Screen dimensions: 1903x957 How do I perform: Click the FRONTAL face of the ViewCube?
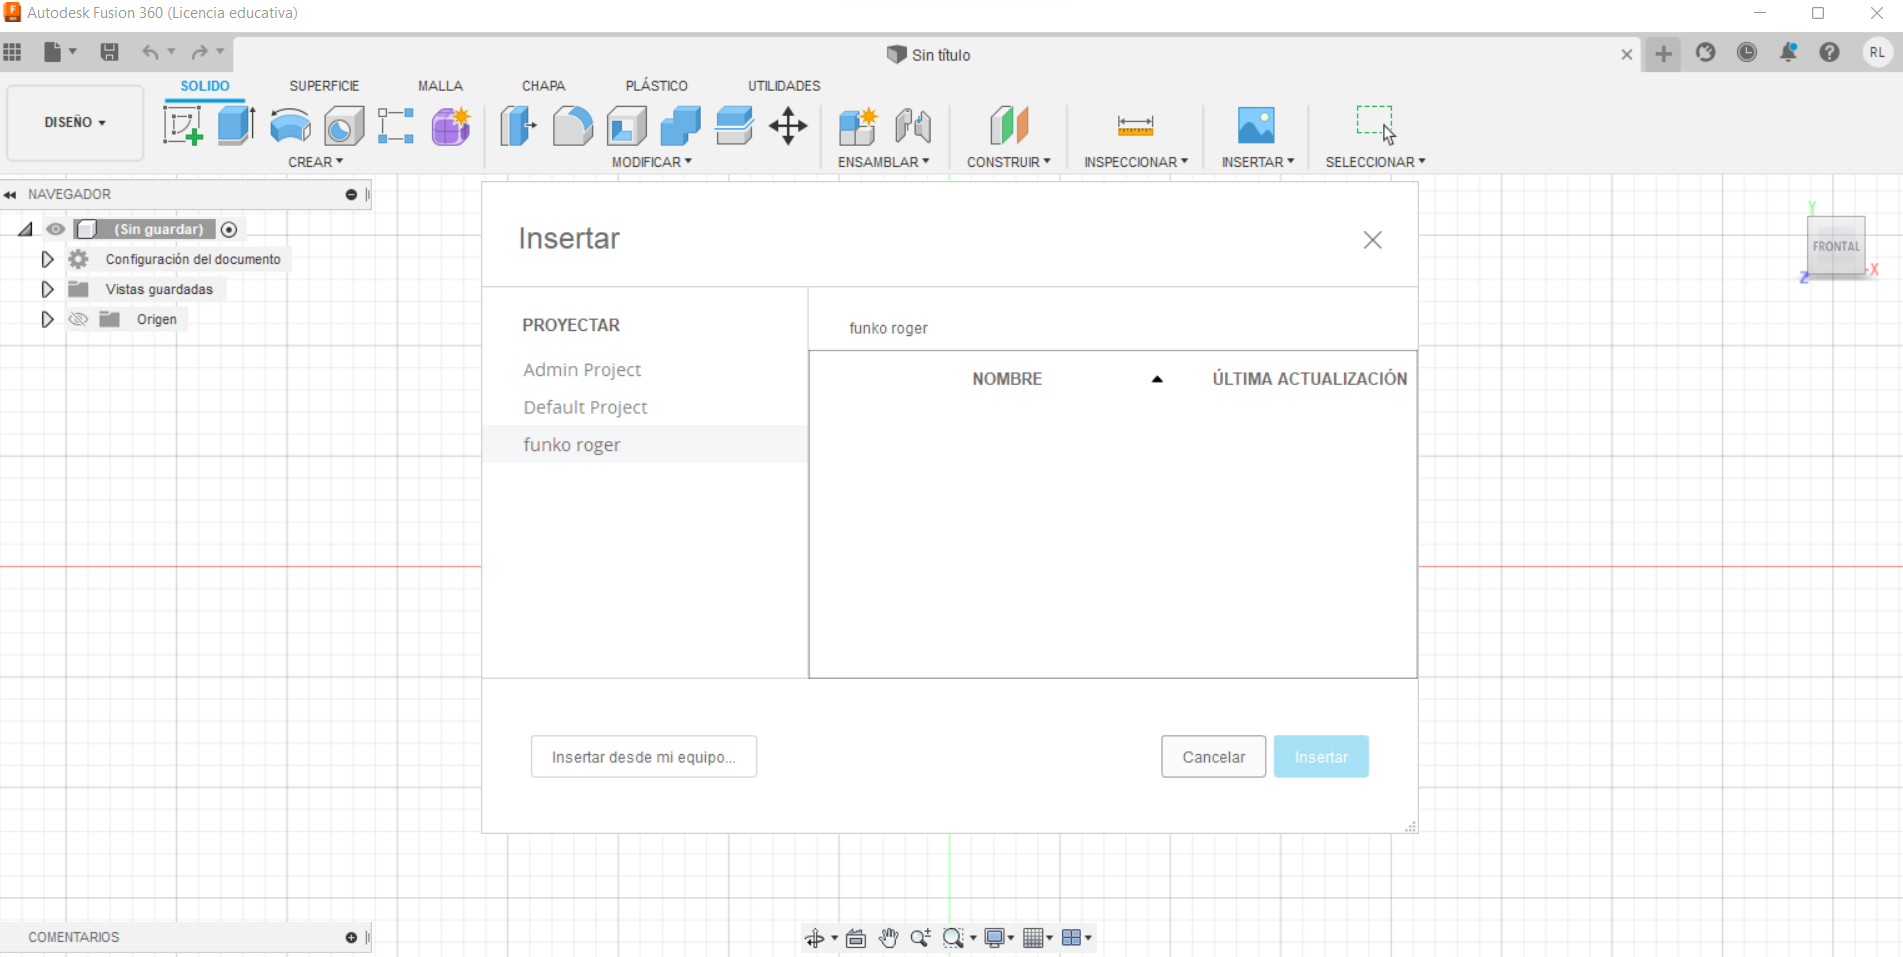click(1836, 246)
